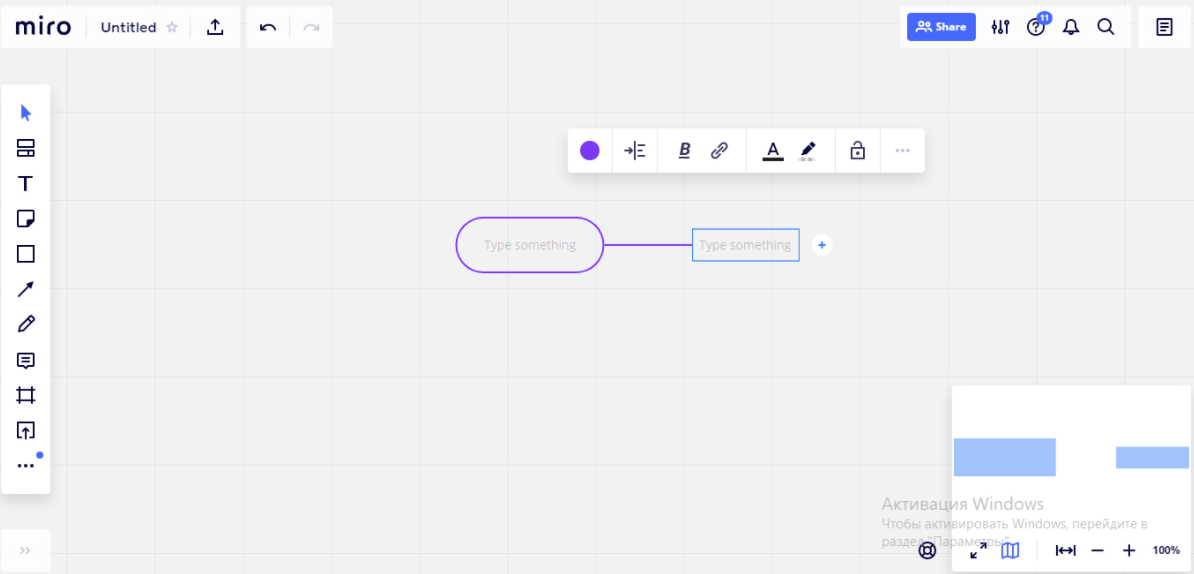Select the Text tool
This screenshot has height=574, width=1194.
26,184
